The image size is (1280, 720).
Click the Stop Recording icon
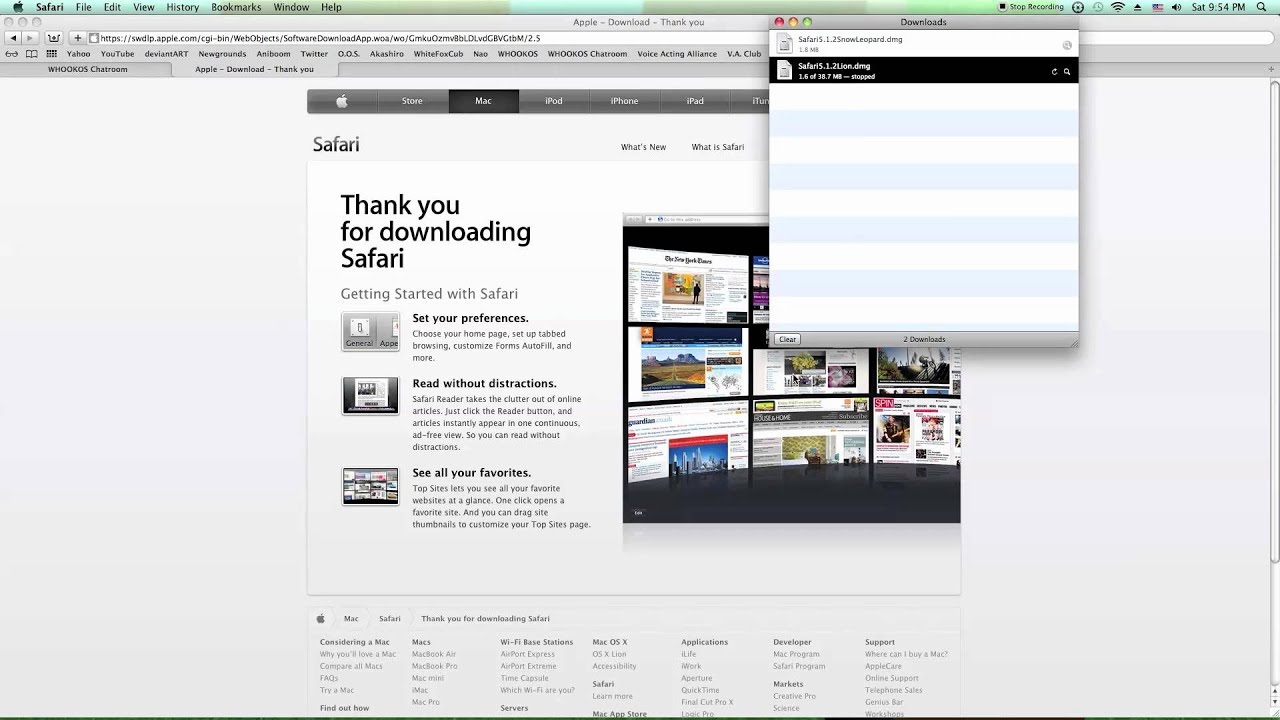tap(1003, 7)
